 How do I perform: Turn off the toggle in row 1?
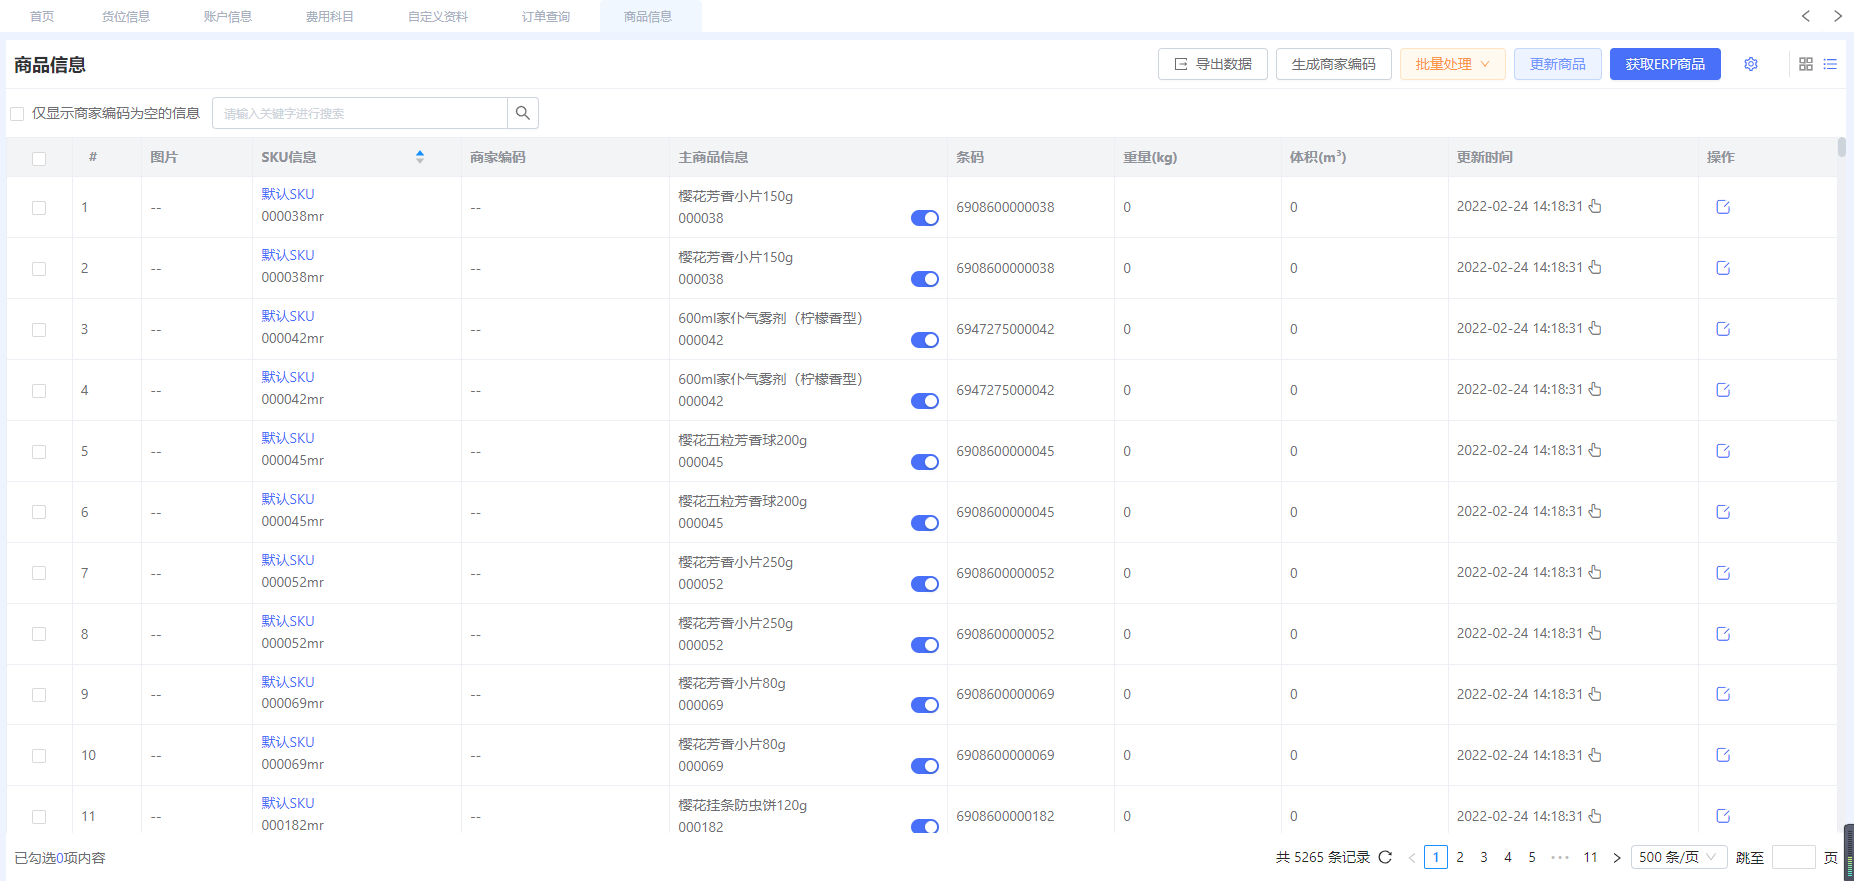tap(925, 218)
